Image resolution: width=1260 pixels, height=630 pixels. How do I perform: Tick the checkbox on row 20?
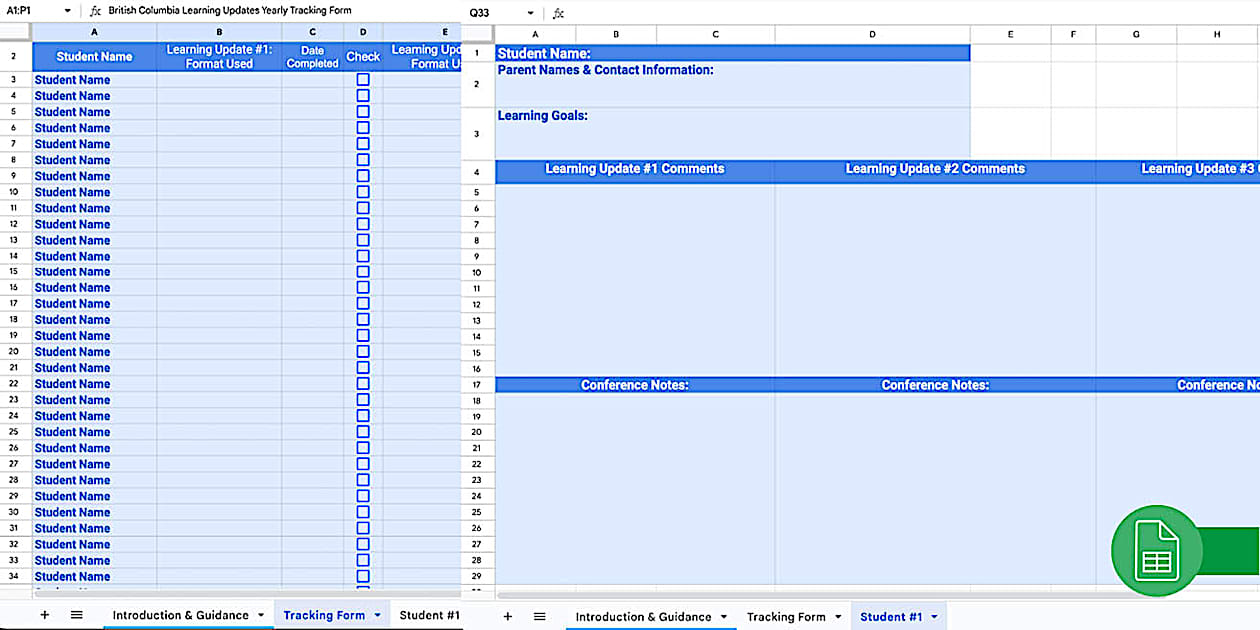(363, 351)
